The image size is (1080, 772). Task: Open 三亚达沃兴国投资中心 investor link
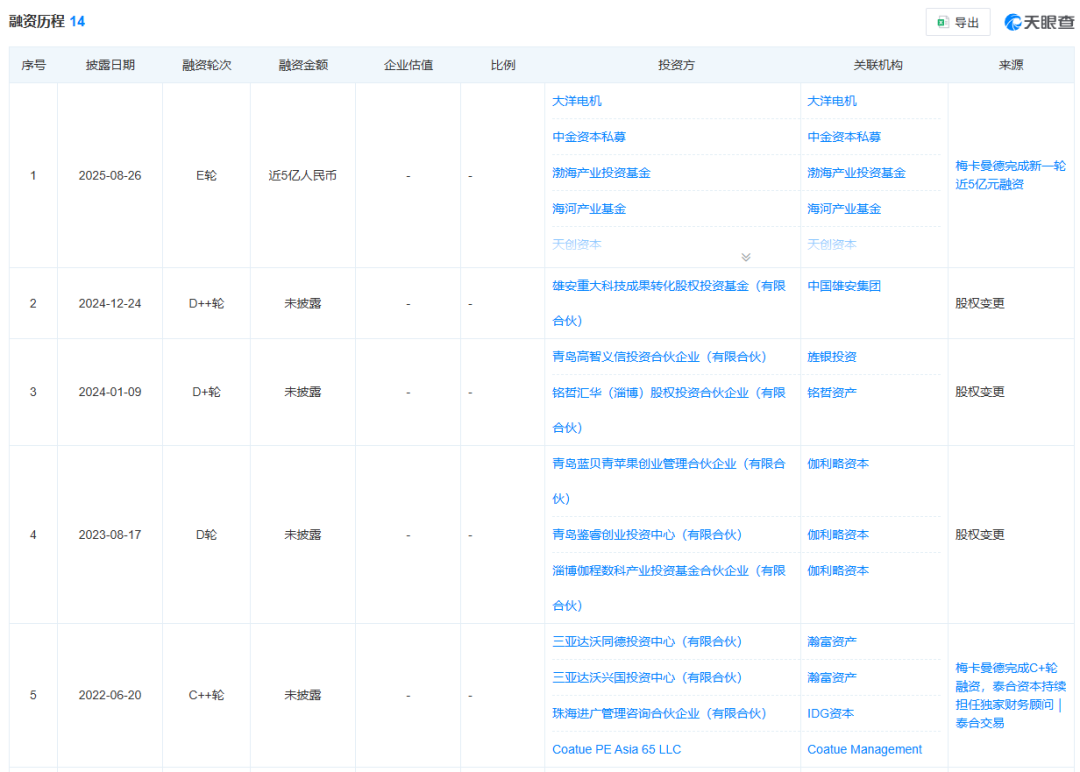(647, 678)
